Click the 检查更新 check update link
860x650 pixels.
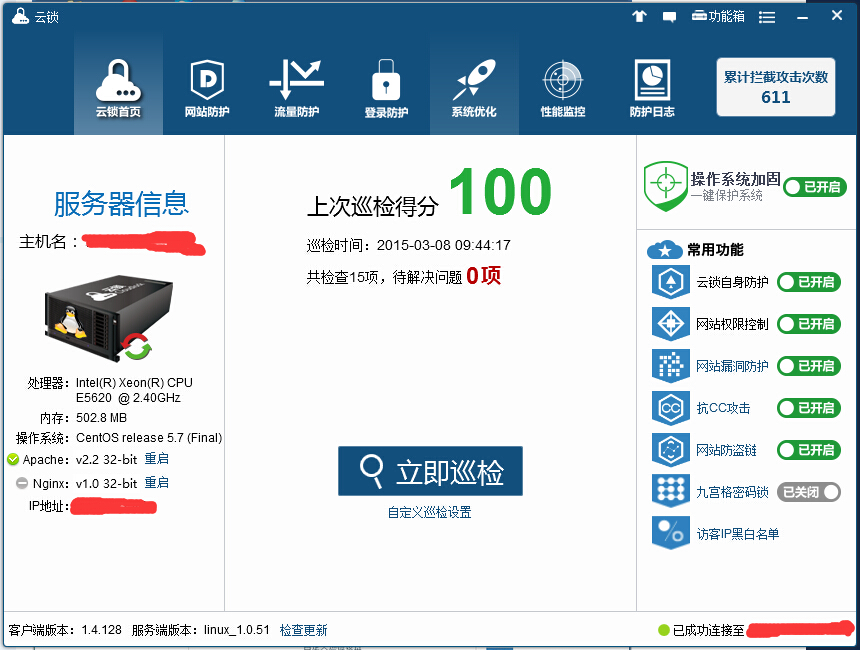click(x=303, y=630)
